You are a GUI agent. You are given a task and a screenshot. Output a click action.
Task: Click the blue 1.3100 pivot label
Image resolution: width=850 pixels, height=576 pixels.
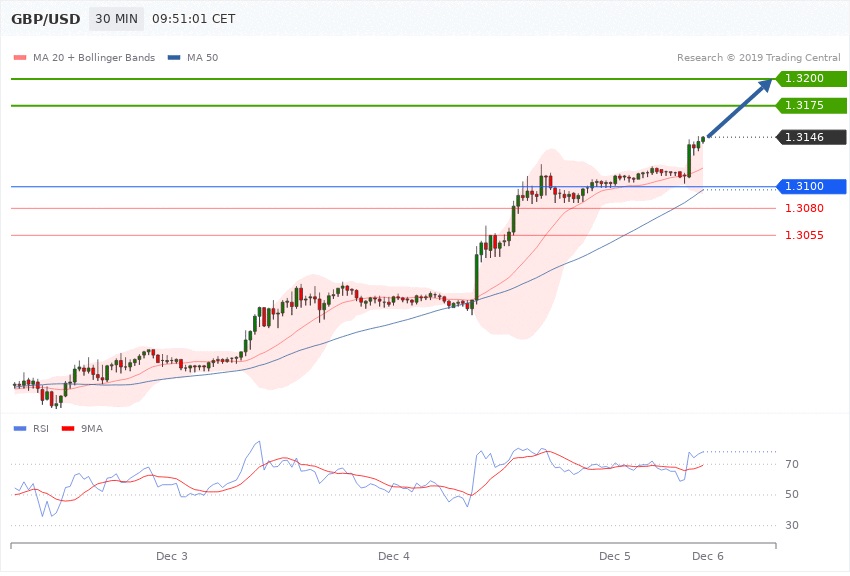[811, 187]
